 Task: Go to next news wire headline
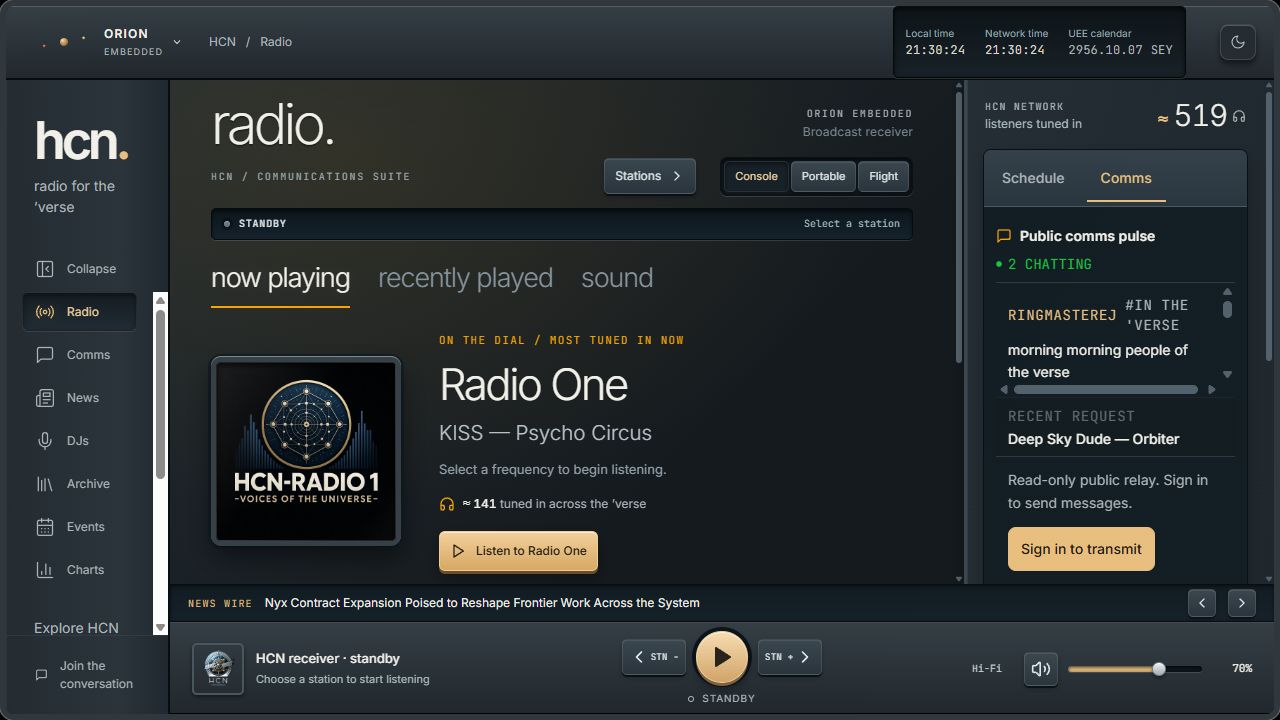click(1242, 603)
